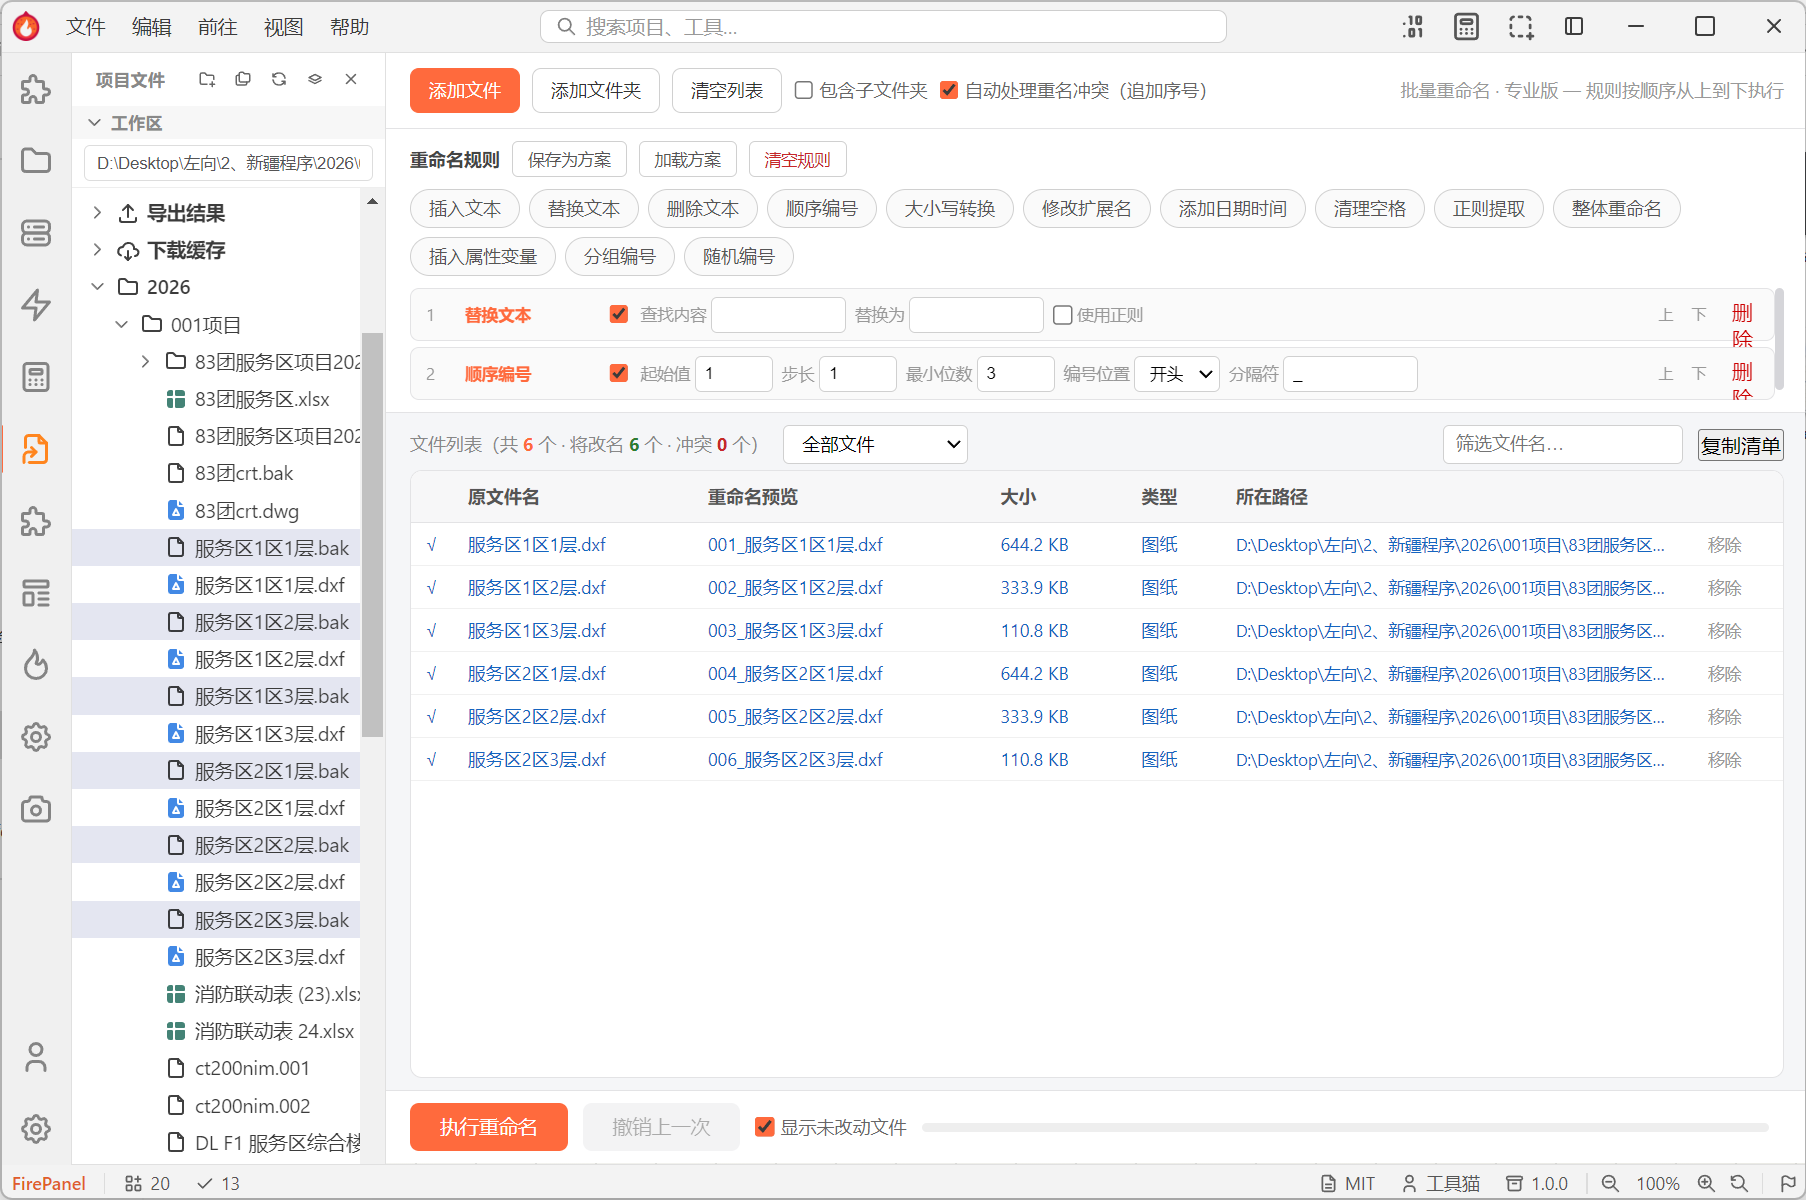Screen dimensions: 1806x1200
Task: Click the 添加文件 button
Action: point(465,91)
